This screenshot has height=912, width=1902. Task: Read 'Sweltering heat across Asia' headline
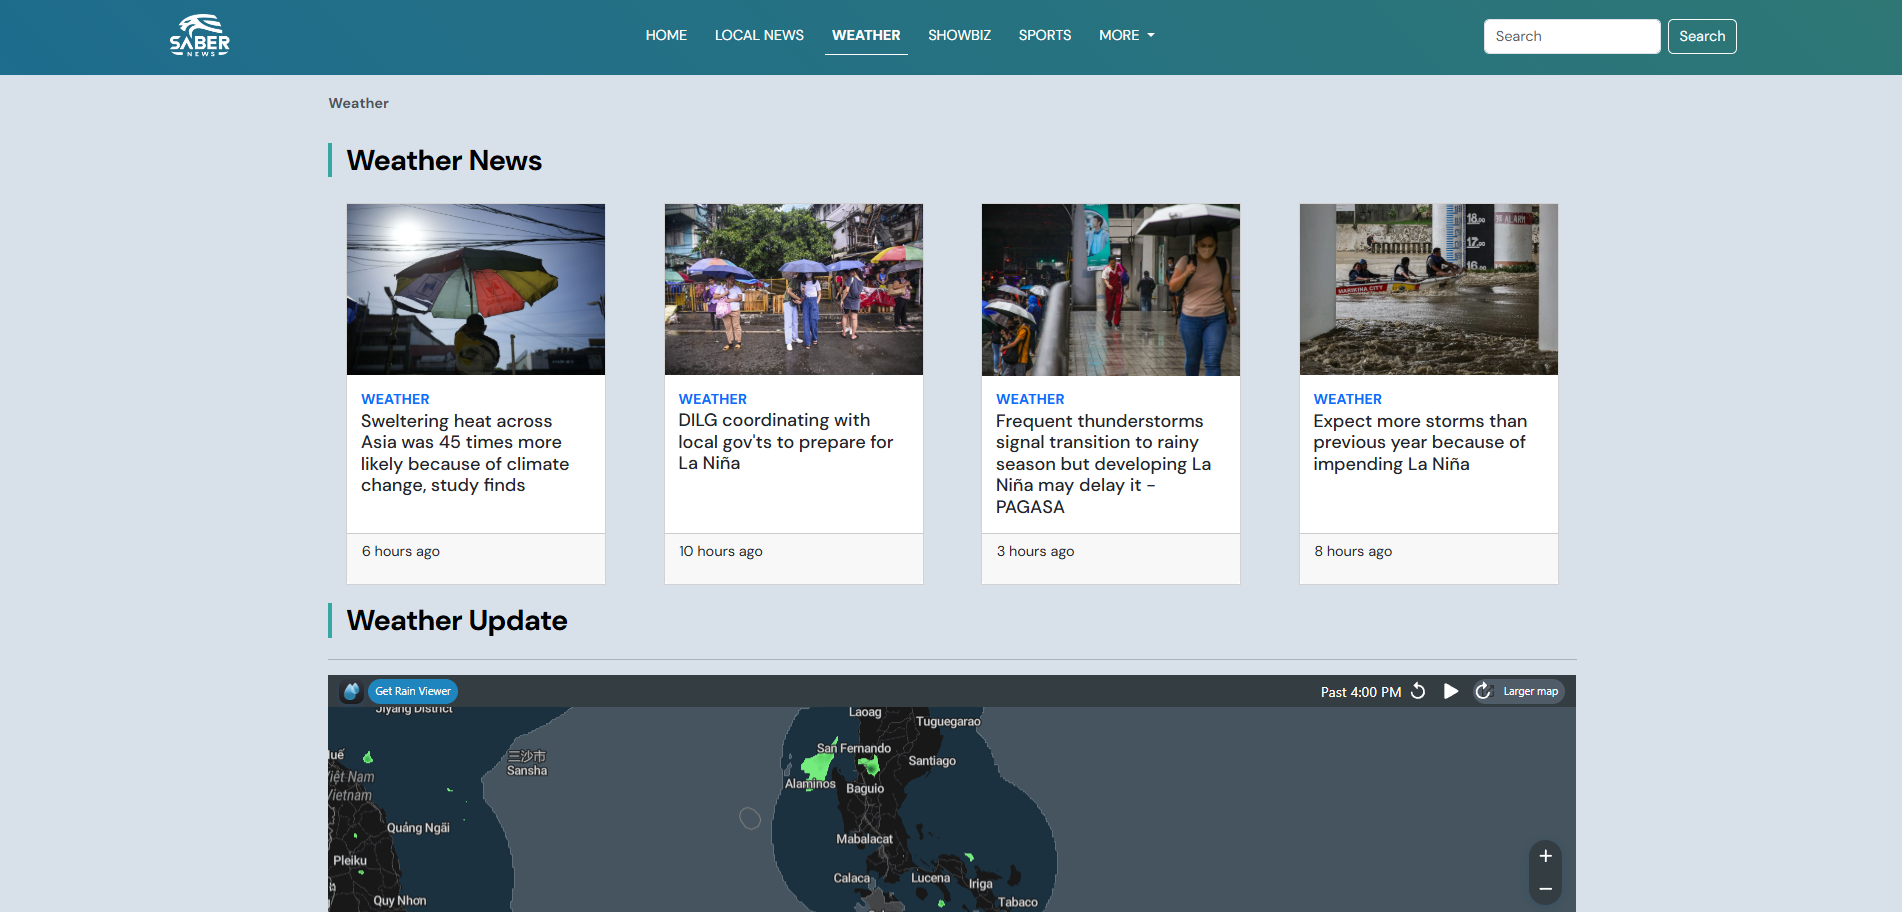465,453
